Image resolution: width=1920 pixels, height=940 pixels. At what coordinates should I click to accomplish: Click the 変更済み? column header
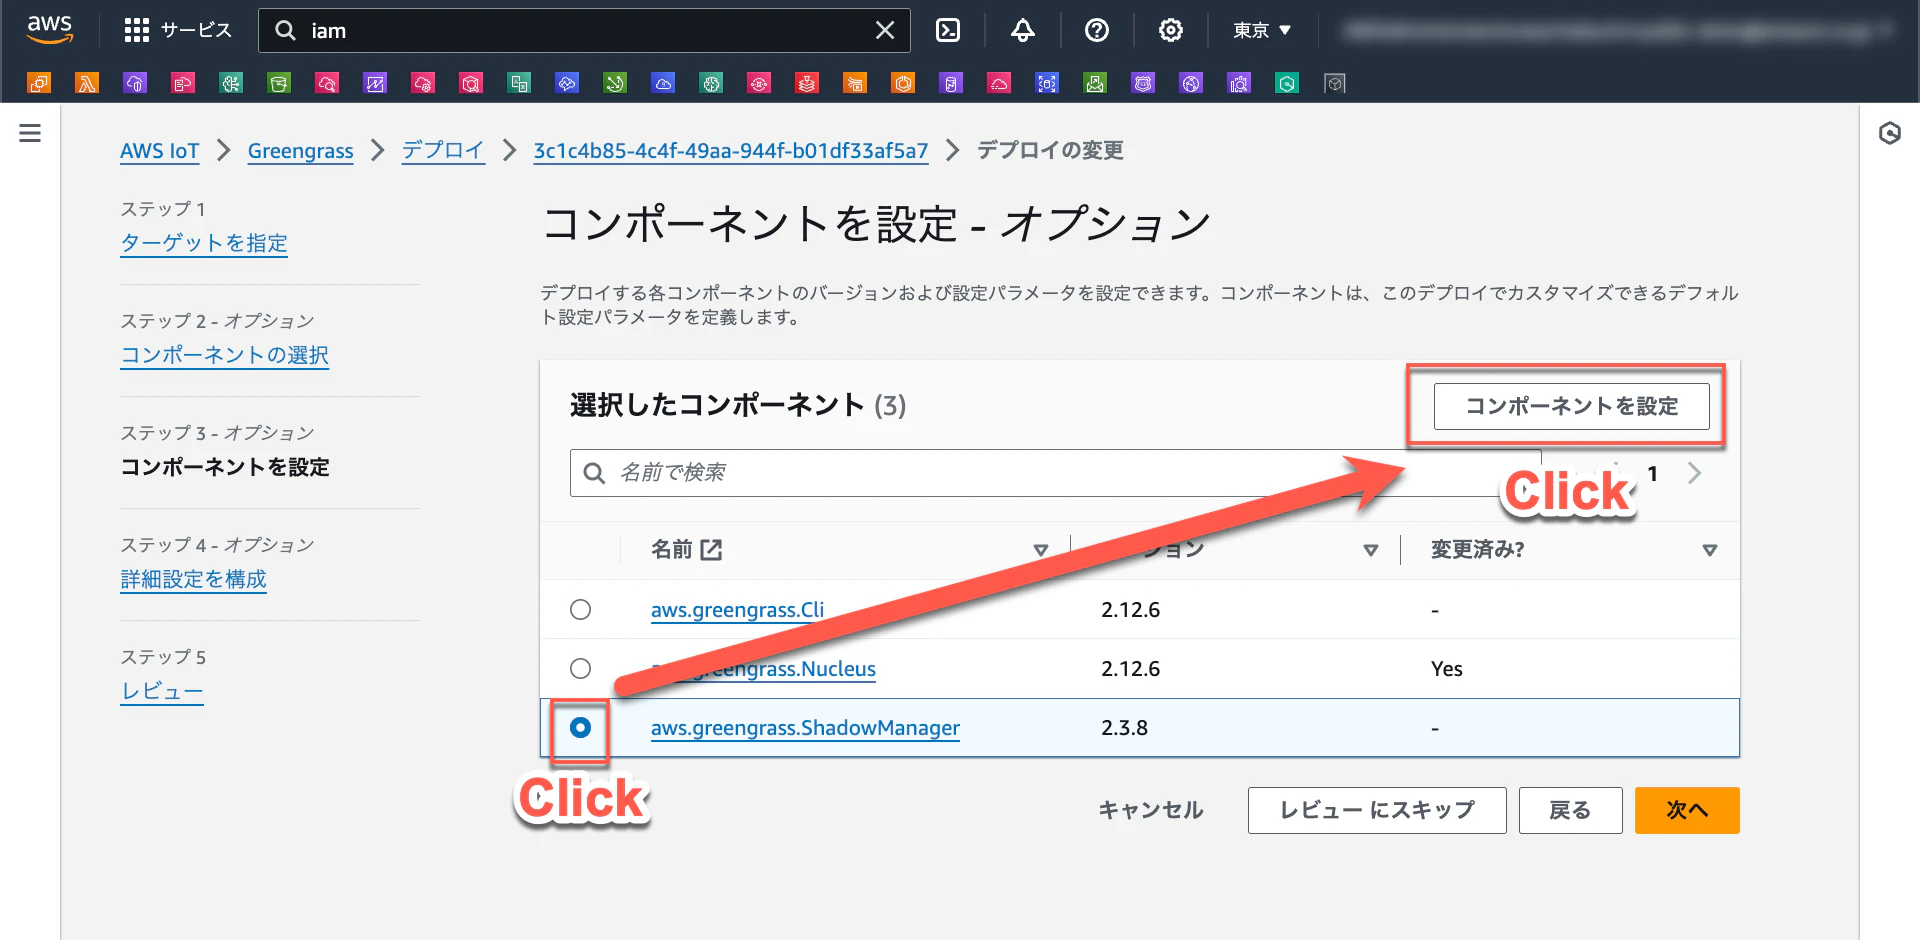pos(1477,549)
